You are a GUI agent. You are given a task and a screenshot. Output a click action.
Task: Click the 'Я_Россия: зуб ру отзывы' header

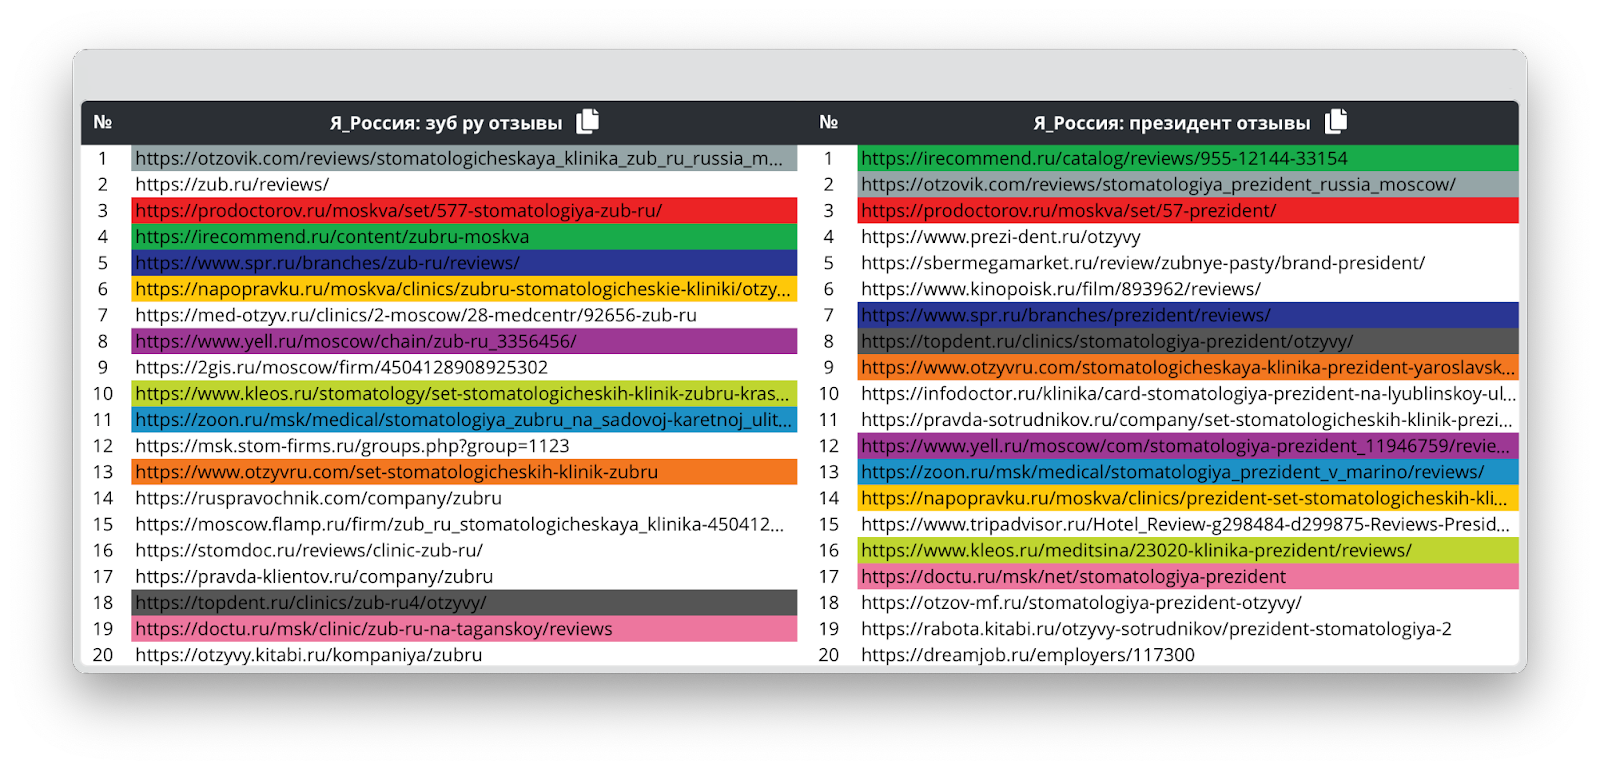(x=446, y=123)
